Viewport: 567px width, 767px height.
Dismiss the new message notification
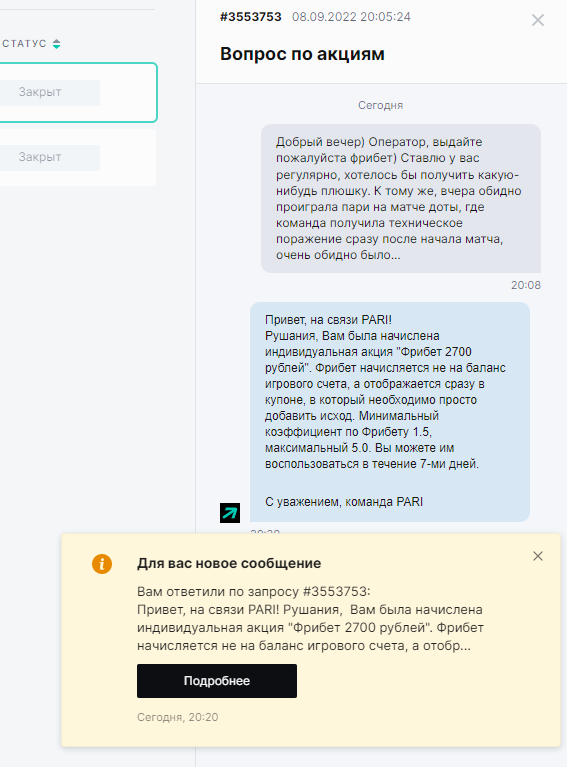tap(538, 556)
